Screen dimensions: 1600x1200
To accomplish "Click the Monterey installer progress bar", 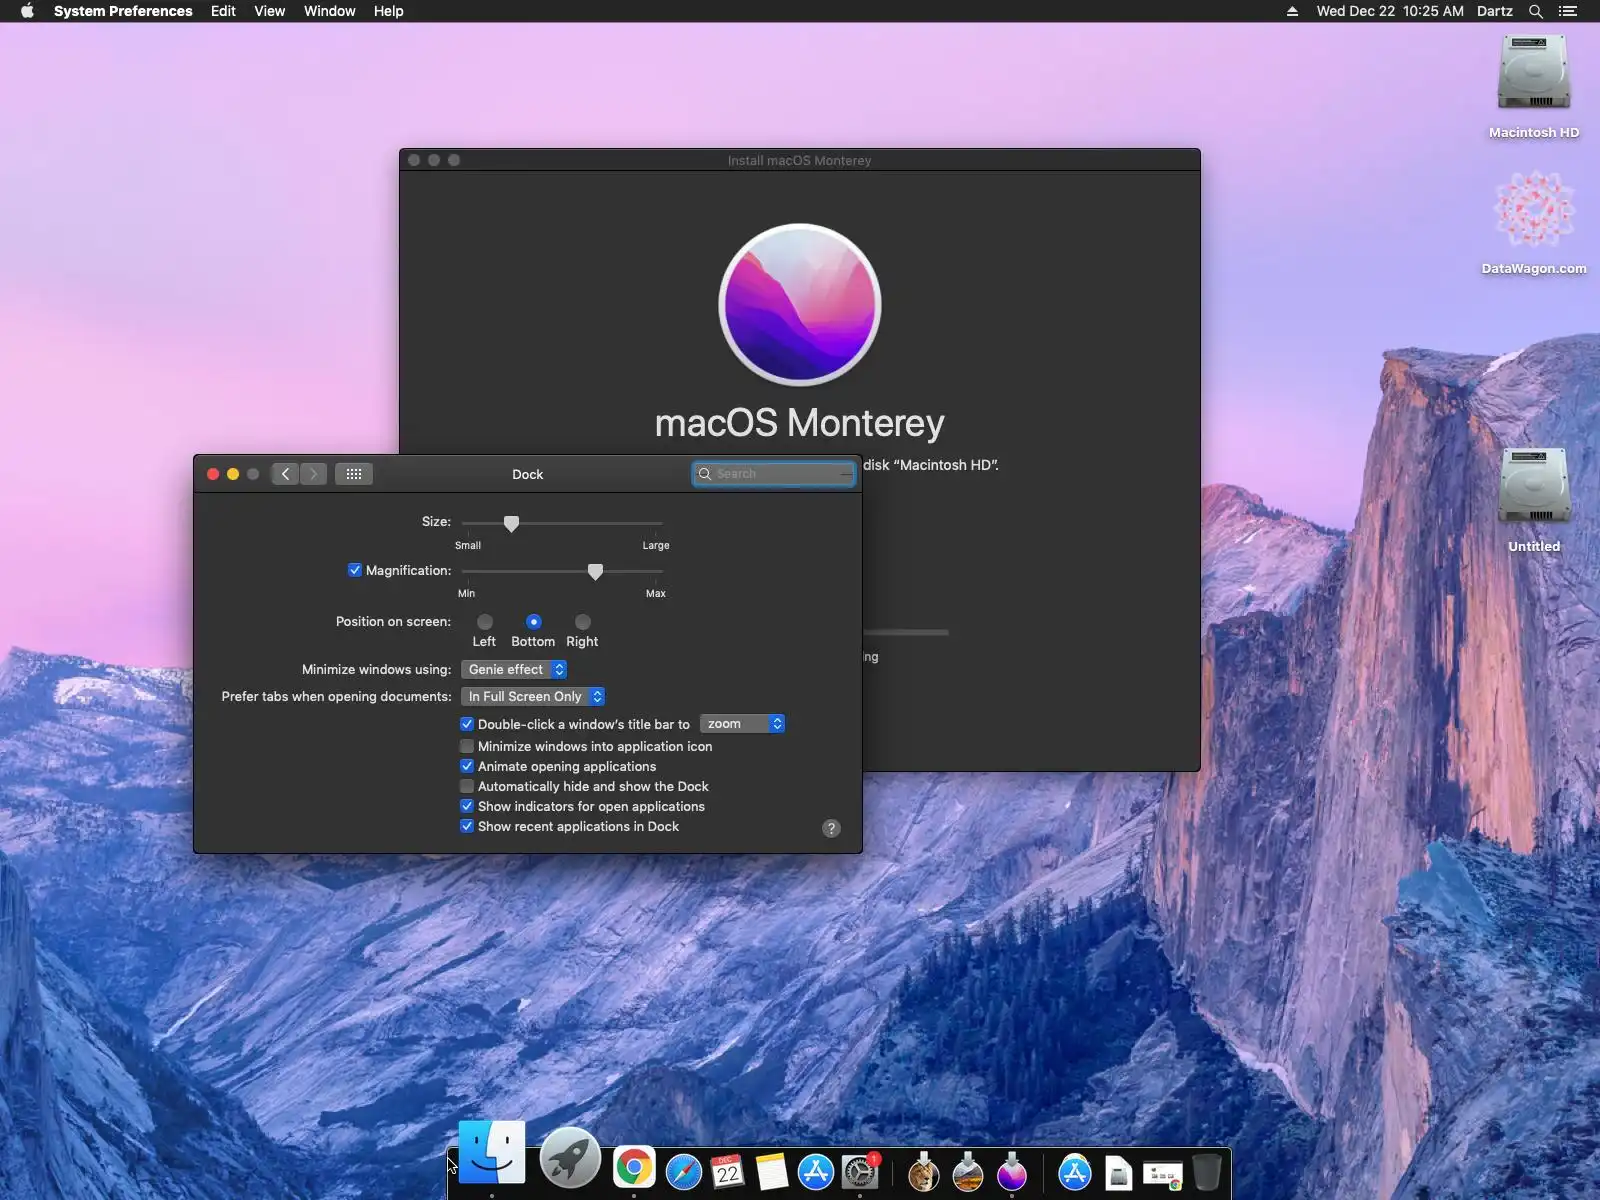I will point(906,632).
